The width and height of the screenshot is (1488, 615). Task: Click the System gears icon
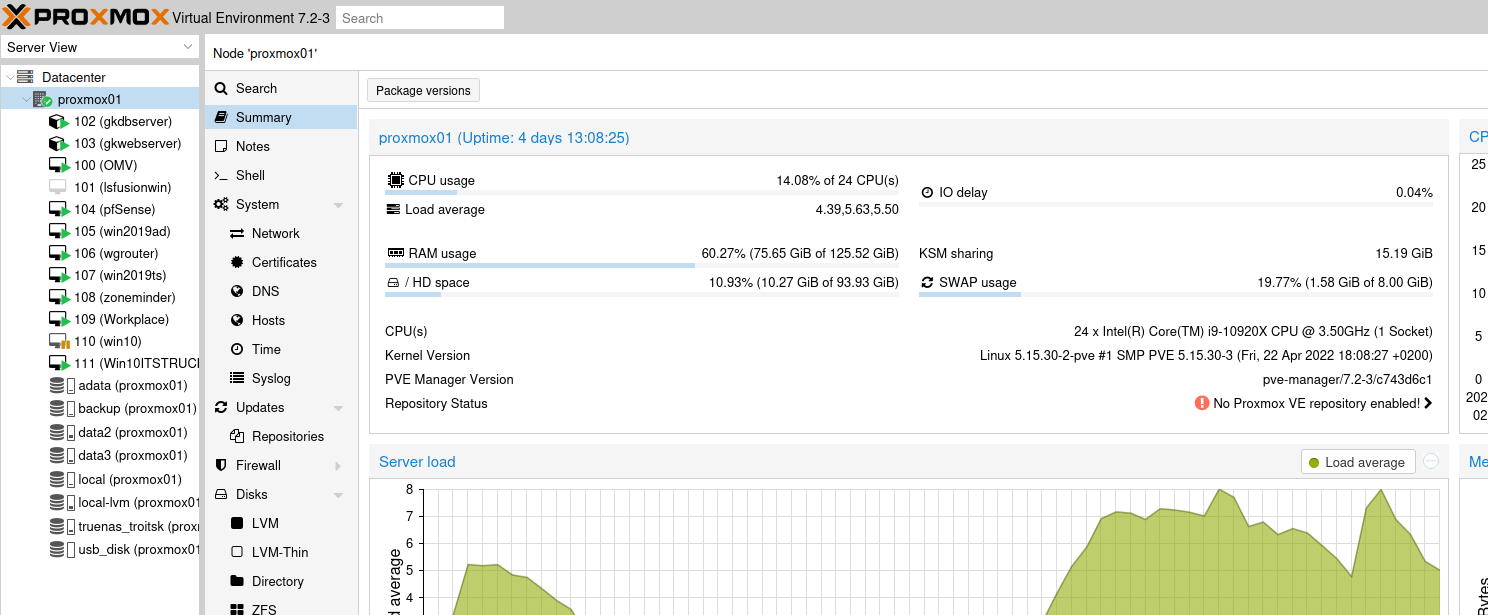pyautogui.click(x=221, y=204)
